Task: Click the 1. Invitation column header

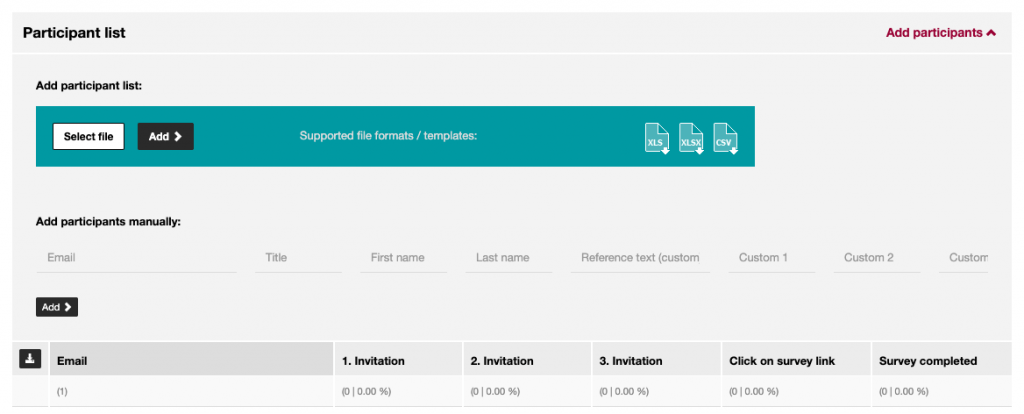Action: [x=398, y=360]
